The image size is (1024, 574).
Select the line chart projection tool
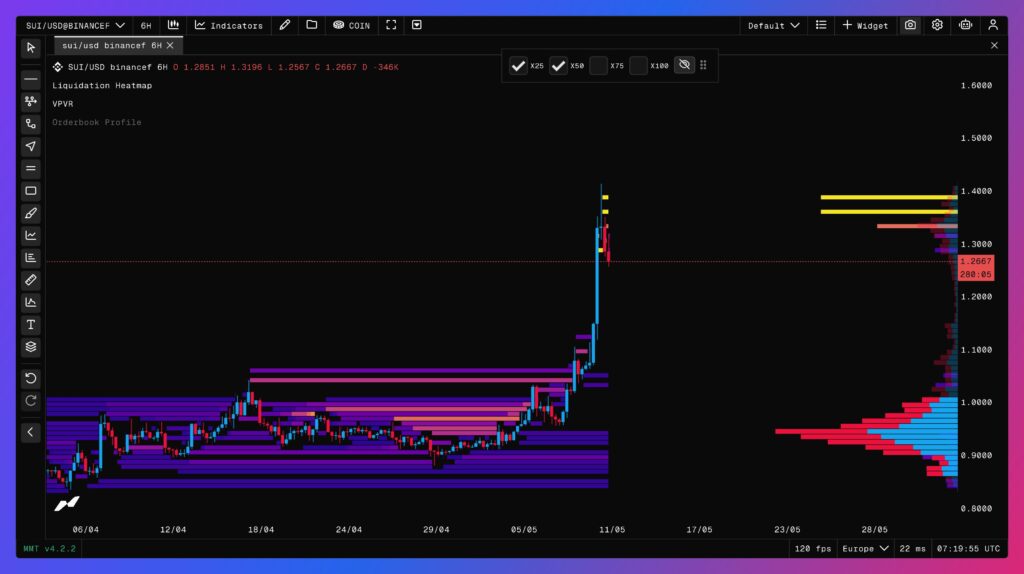31,235
